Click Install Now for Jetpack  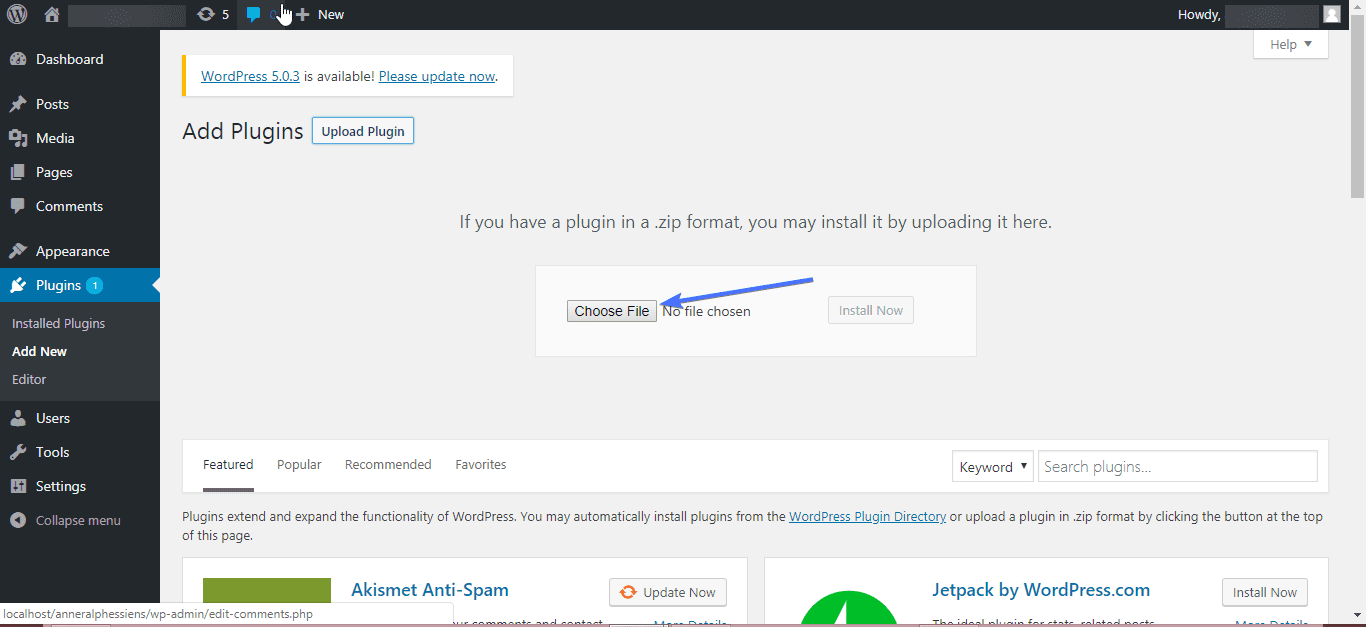click(1265, 592)
